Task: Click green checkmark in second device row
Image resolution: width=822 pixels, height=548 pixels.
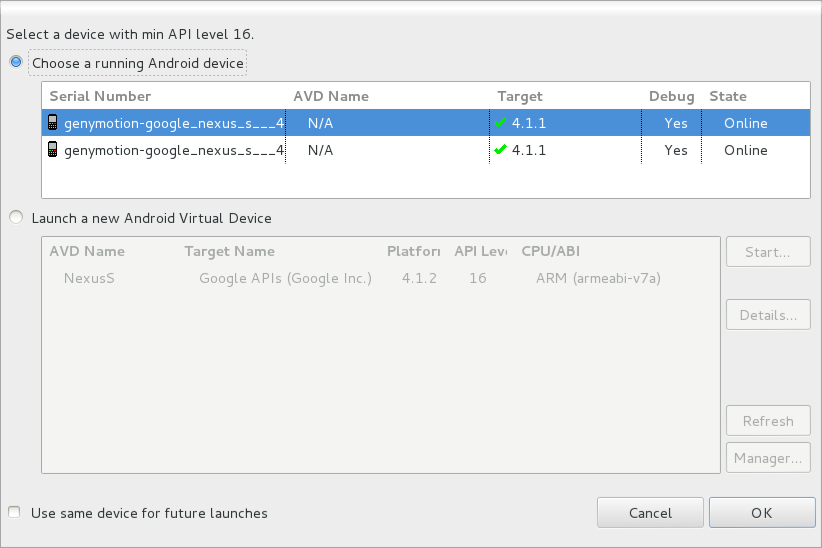Action: tap(501, 149)
